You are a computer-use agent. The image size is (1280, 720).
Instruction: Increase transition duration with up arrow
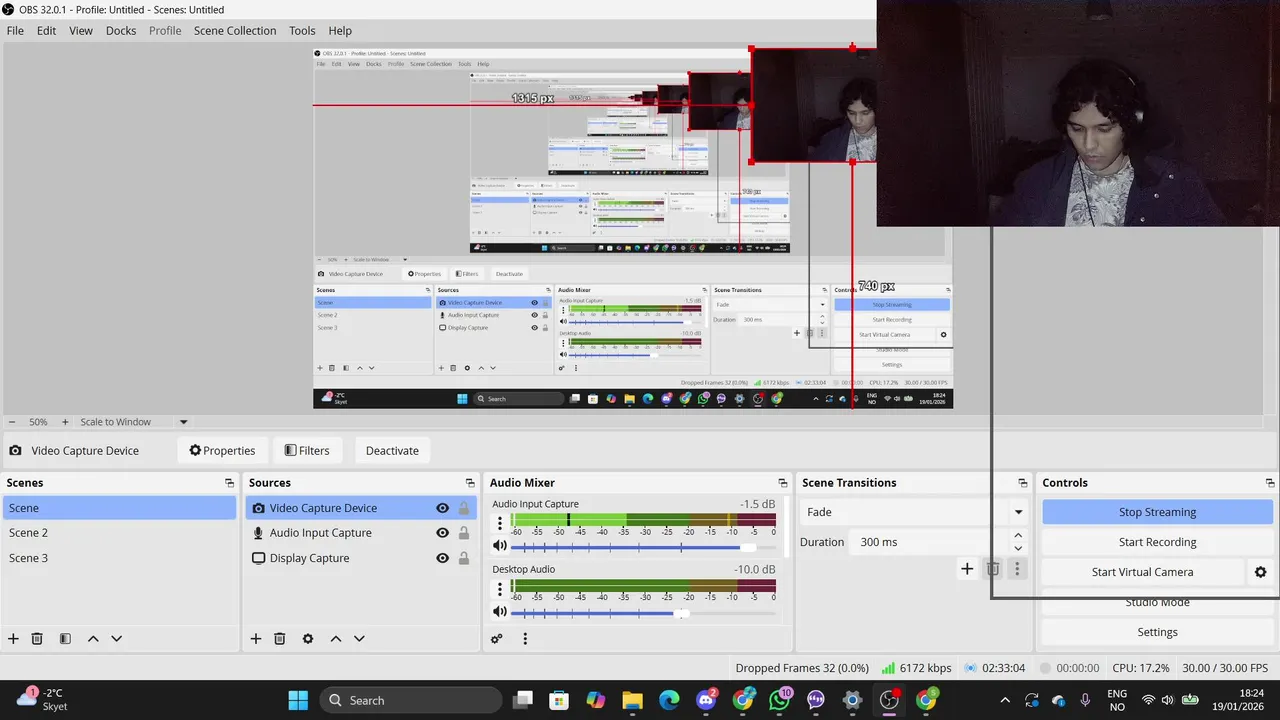1018,536
